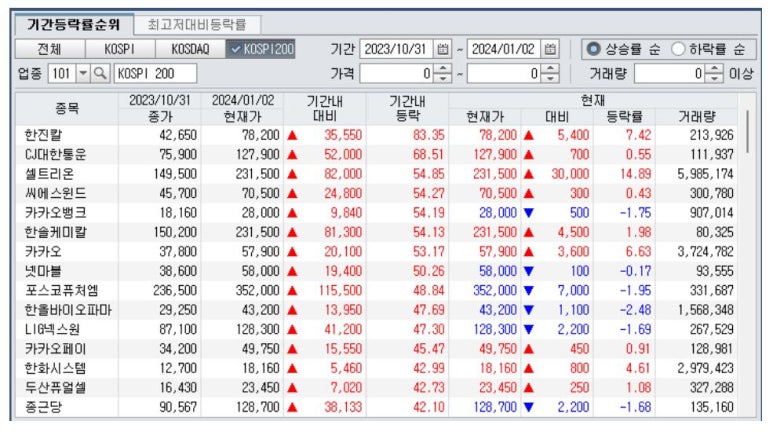Select the 한올바이오파마 stock row
The width and height of the screenshot is (773, 432).
tap(377, 310)
